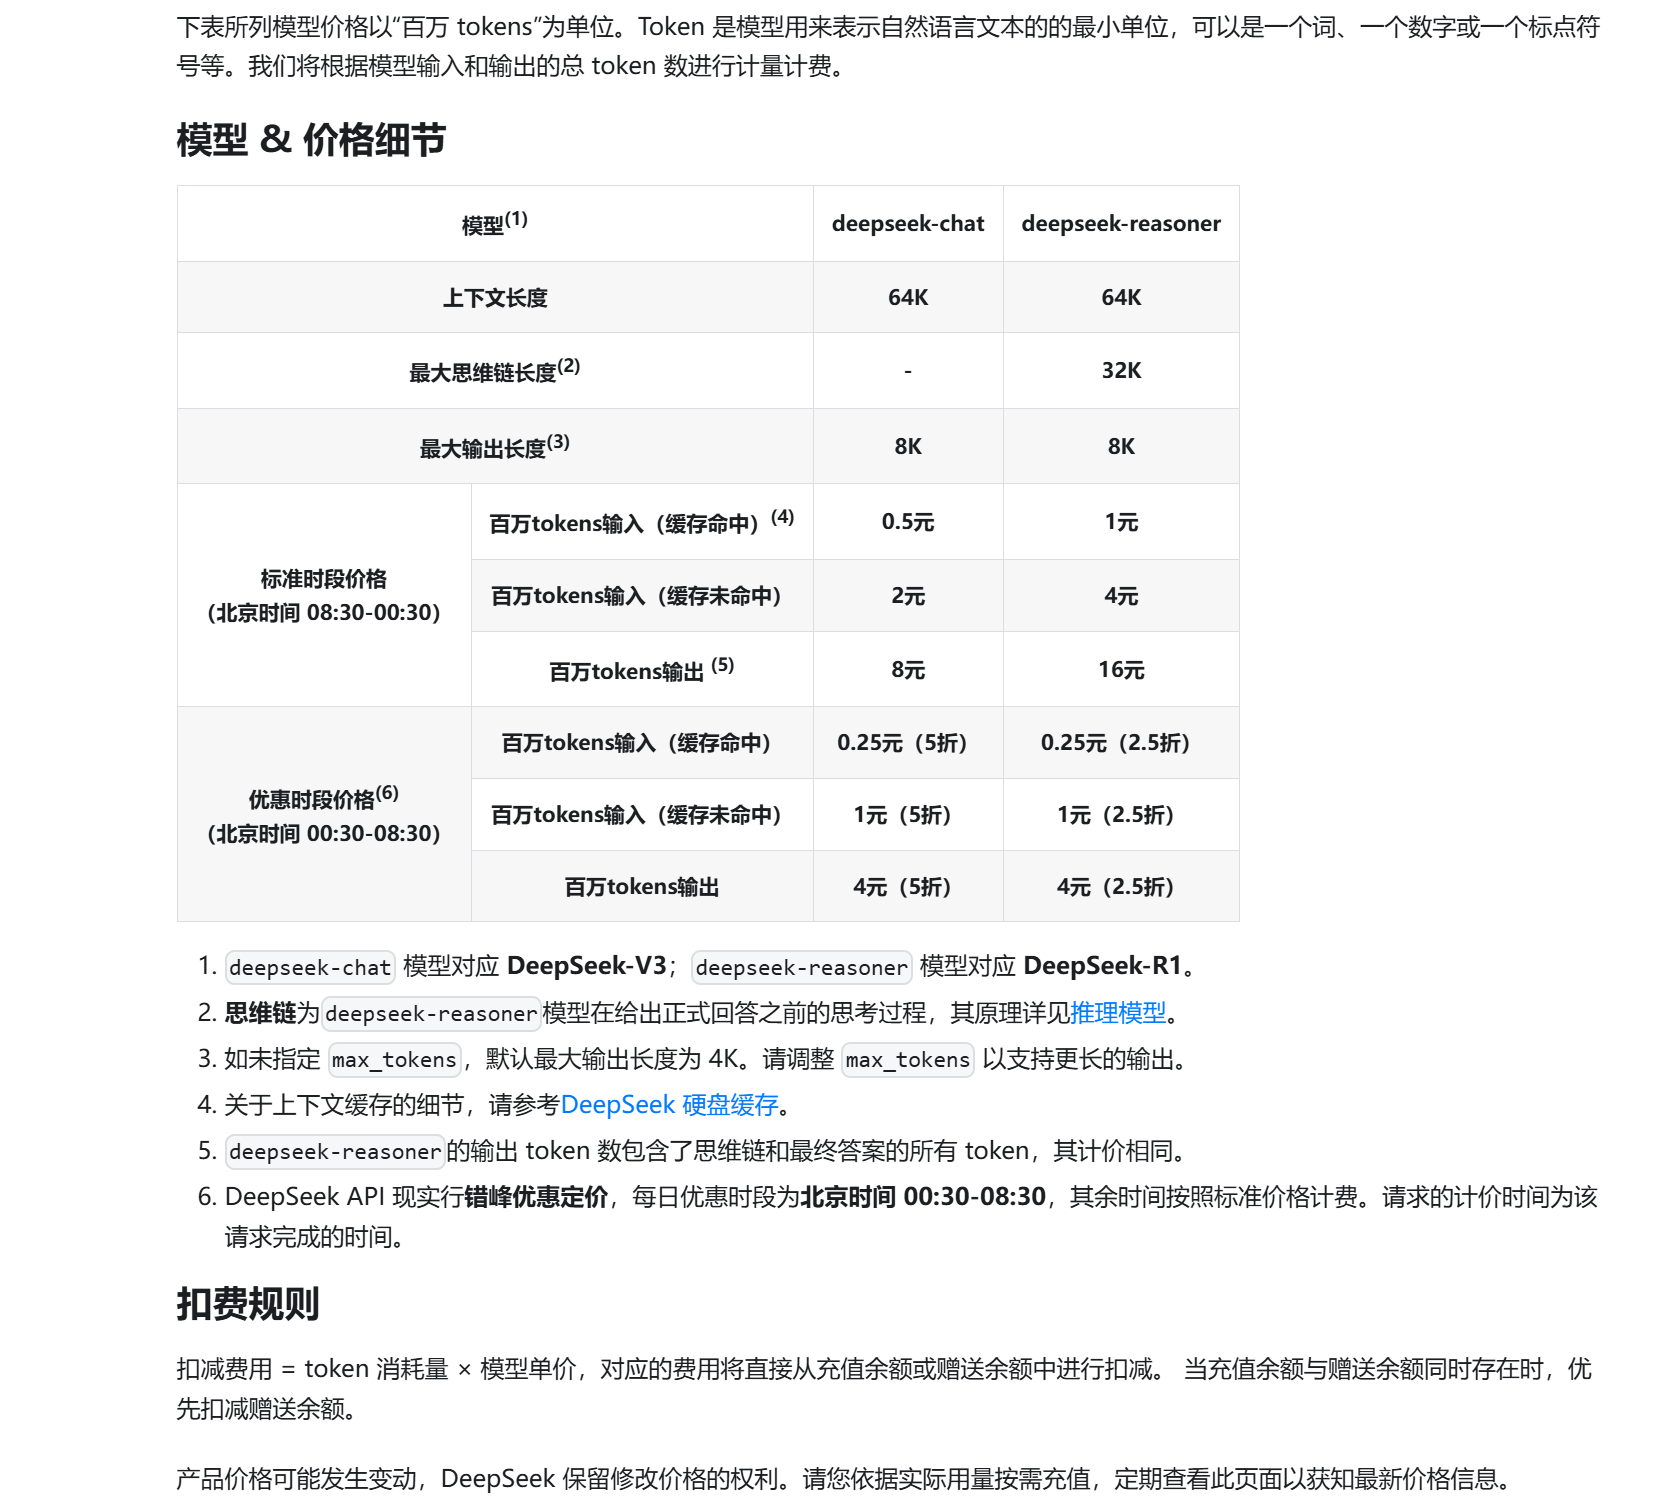Click 百万tokens输入（缓存命中）in the standard-period rows
The height and width of the screenshot is (1505, 1671).
[642, 522]
